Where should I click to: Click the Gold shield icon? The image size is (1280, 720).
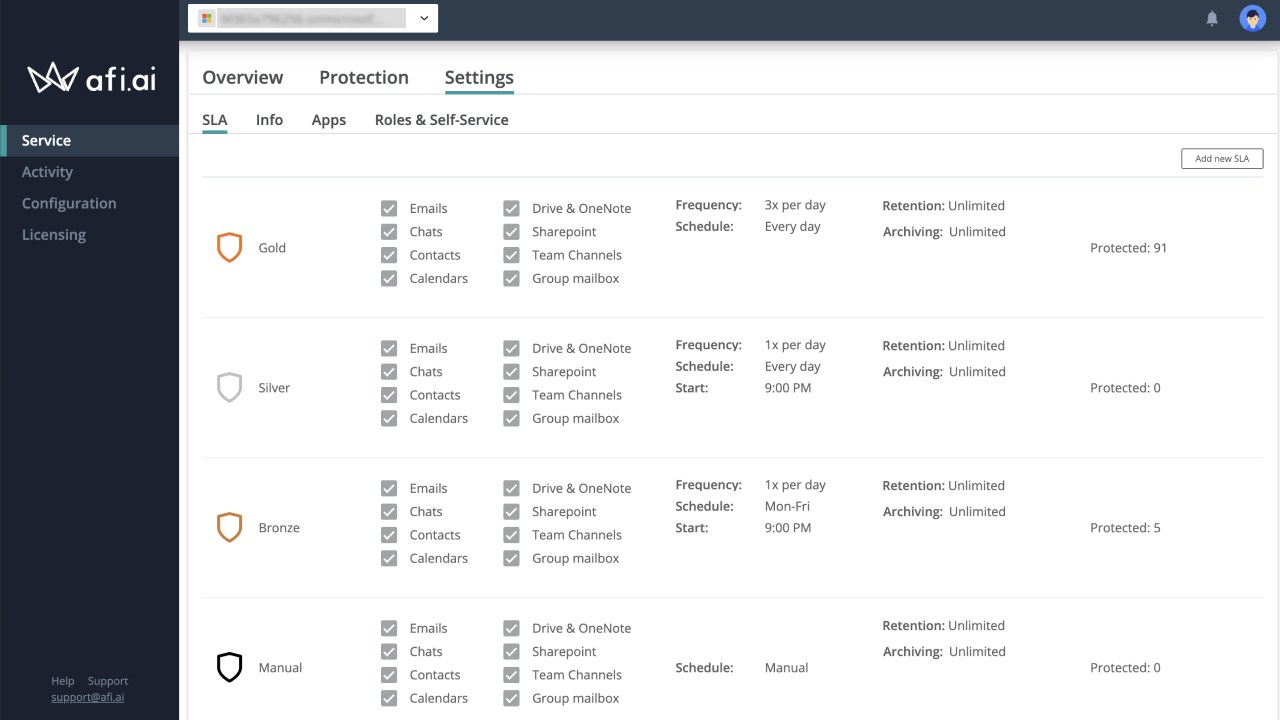[x=229, y=247]
